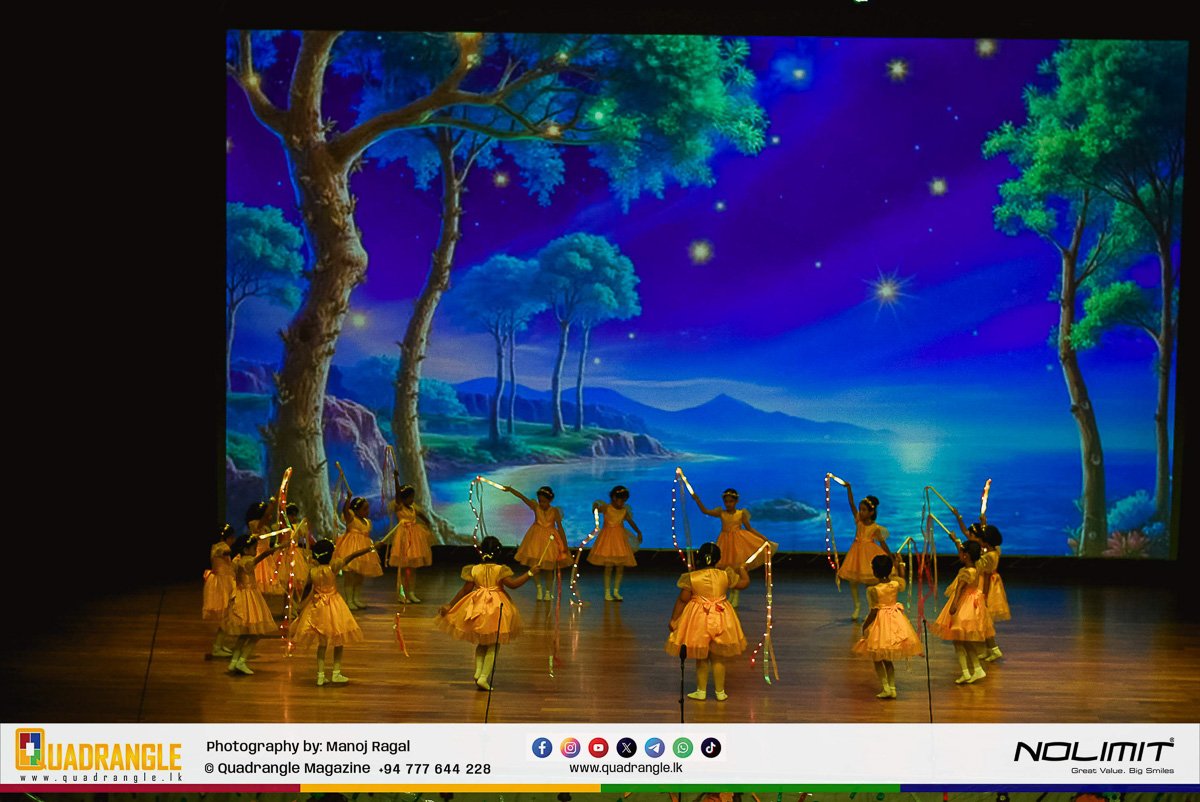This screenshot has height=802, width=1200.
Task: Open the Facebook social icon
Action: 542,748
